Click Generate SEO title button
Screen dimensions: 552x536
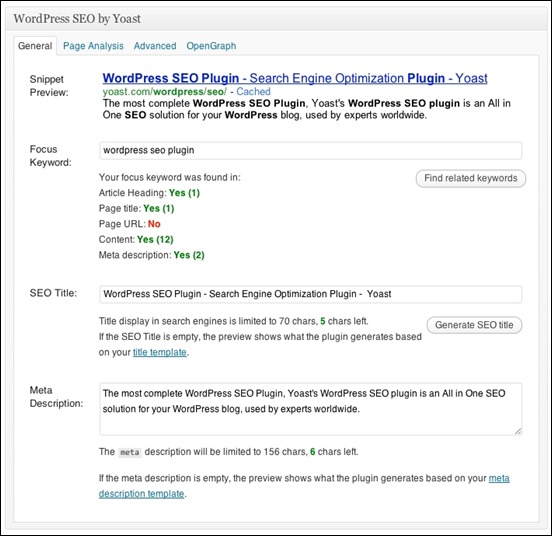[474, 325]
